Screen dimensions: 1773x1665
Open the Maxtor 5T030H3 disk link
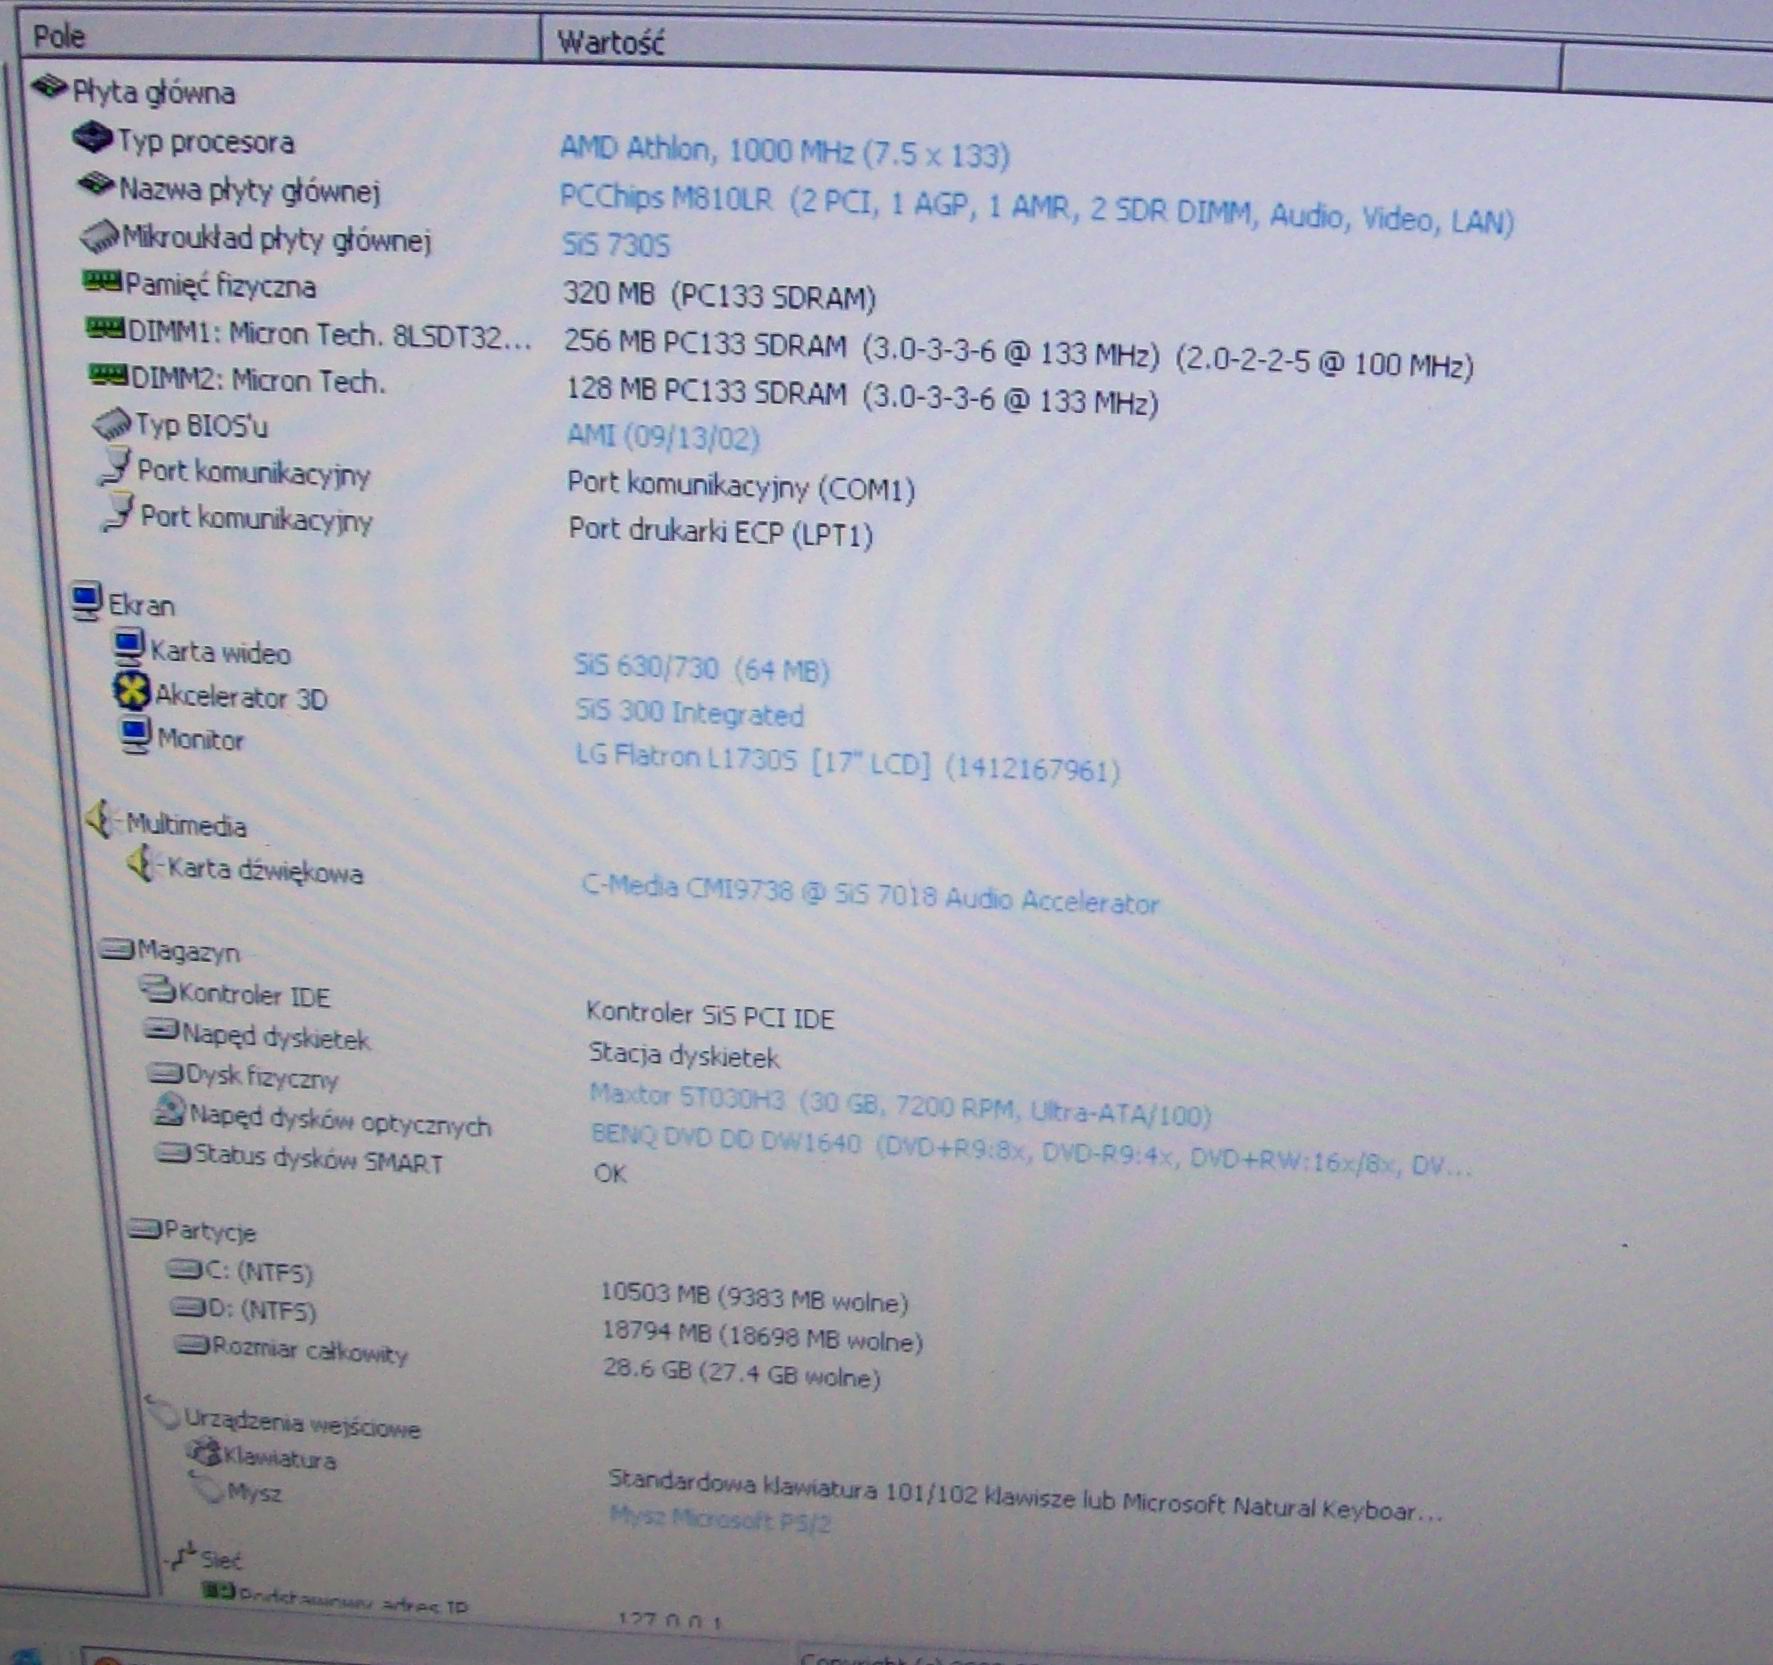pyautogui.click(x=900, y=1105)
